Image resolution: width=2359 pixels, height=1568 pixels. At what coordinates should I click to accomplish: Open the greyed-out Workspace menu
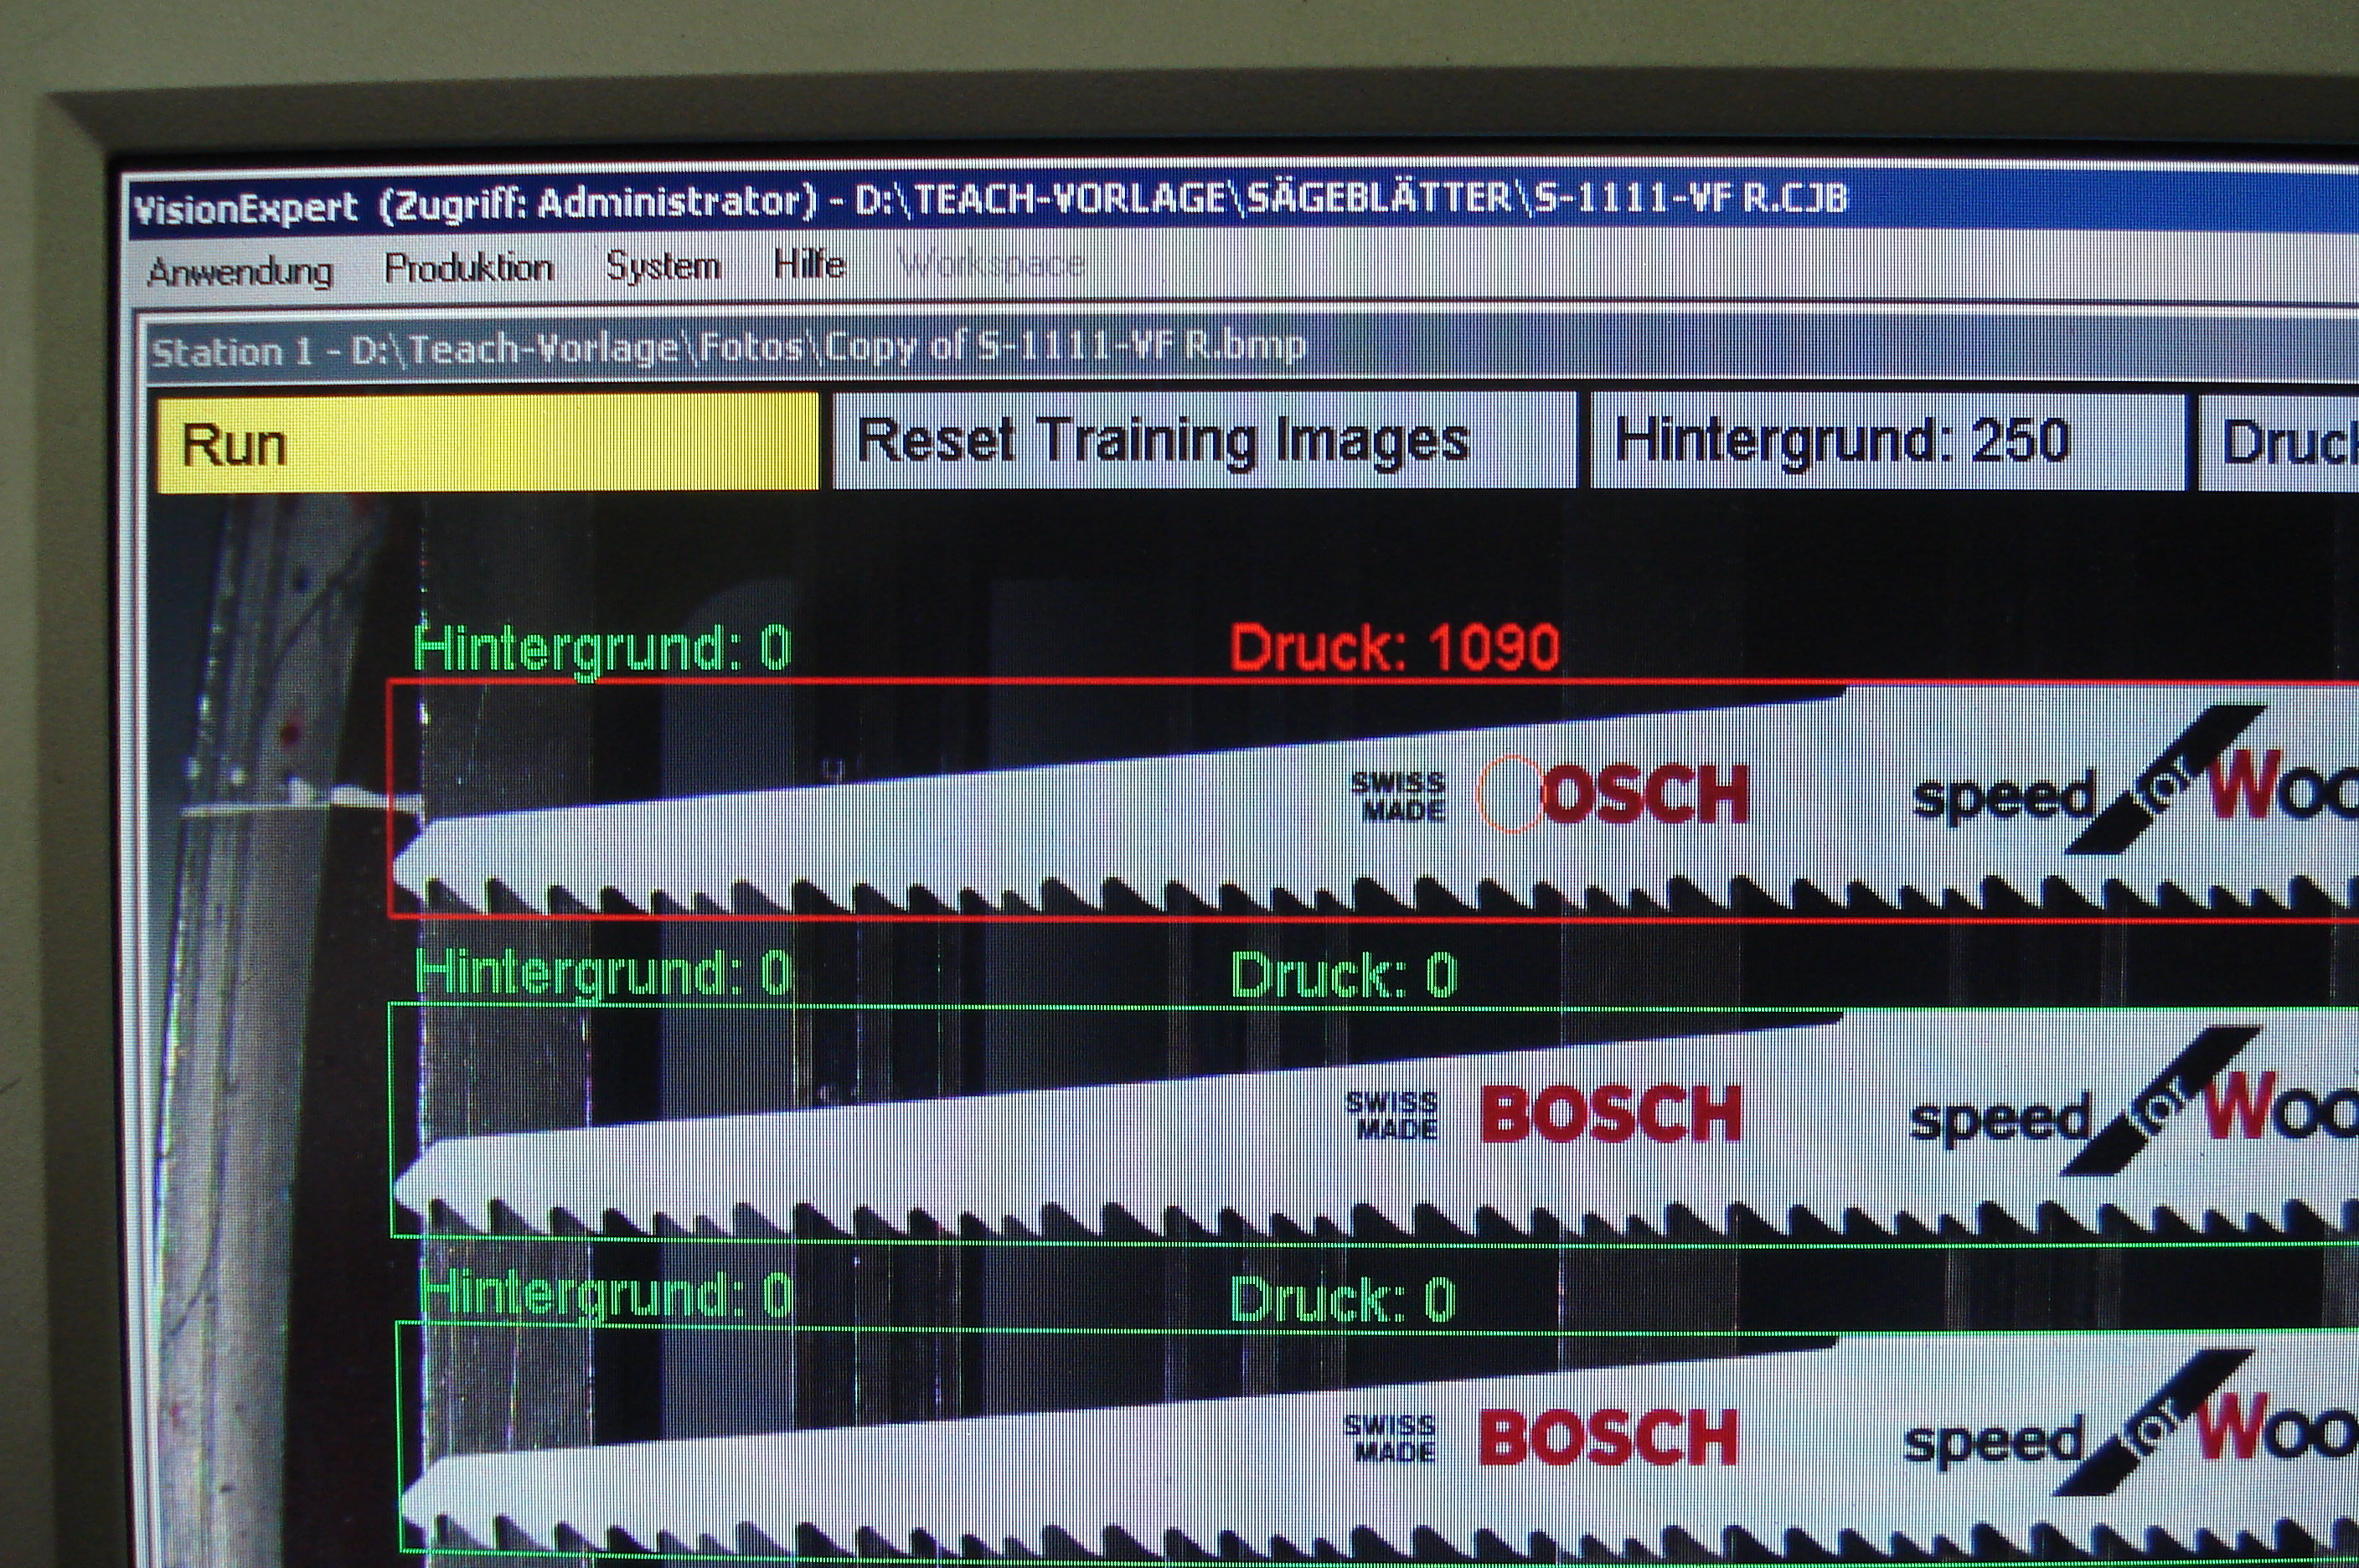pyautogui.click(x=991, y=264)
